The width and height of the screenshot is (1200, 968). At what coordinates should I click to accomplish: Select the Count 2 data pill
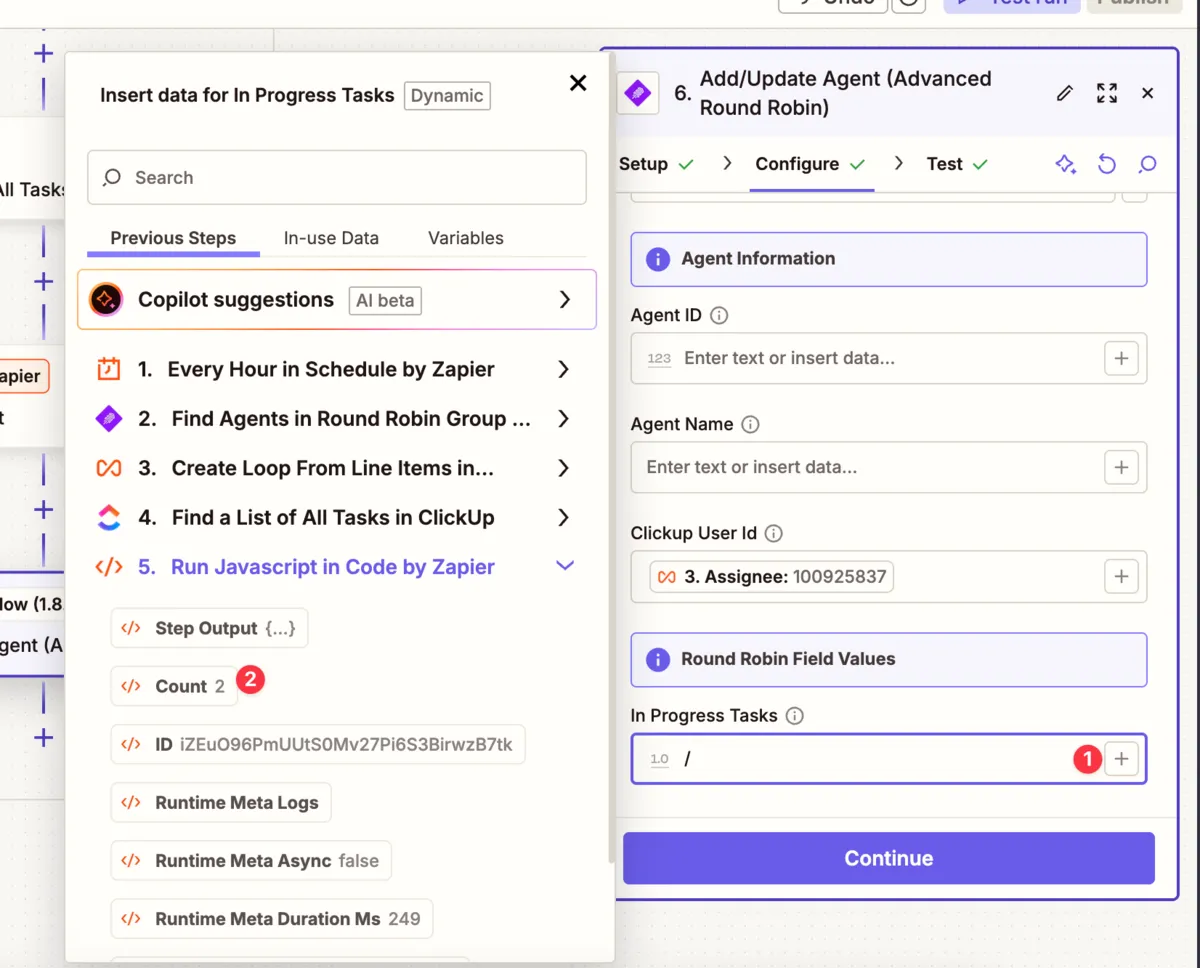175,686
